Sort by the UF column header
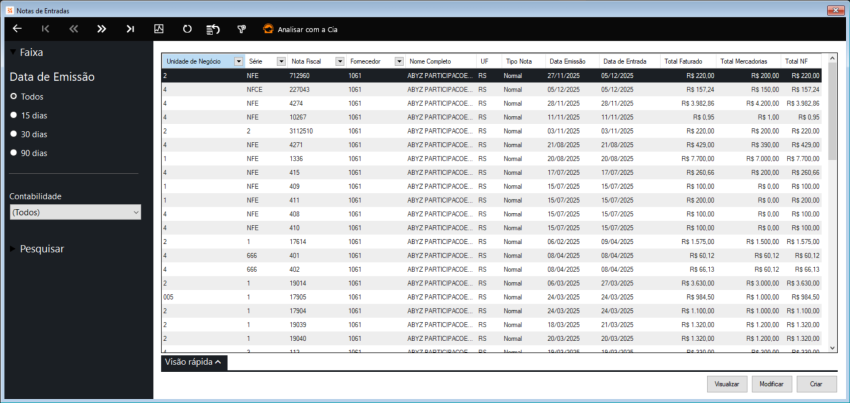Screen dimensions: 850x403 click(489, 61)
